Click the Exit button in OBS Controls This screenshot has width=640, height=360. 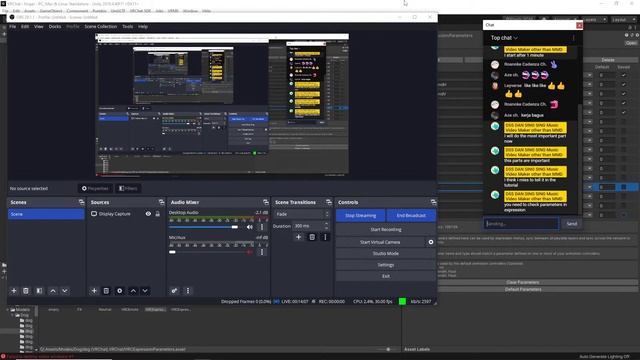tap(386, 276)
